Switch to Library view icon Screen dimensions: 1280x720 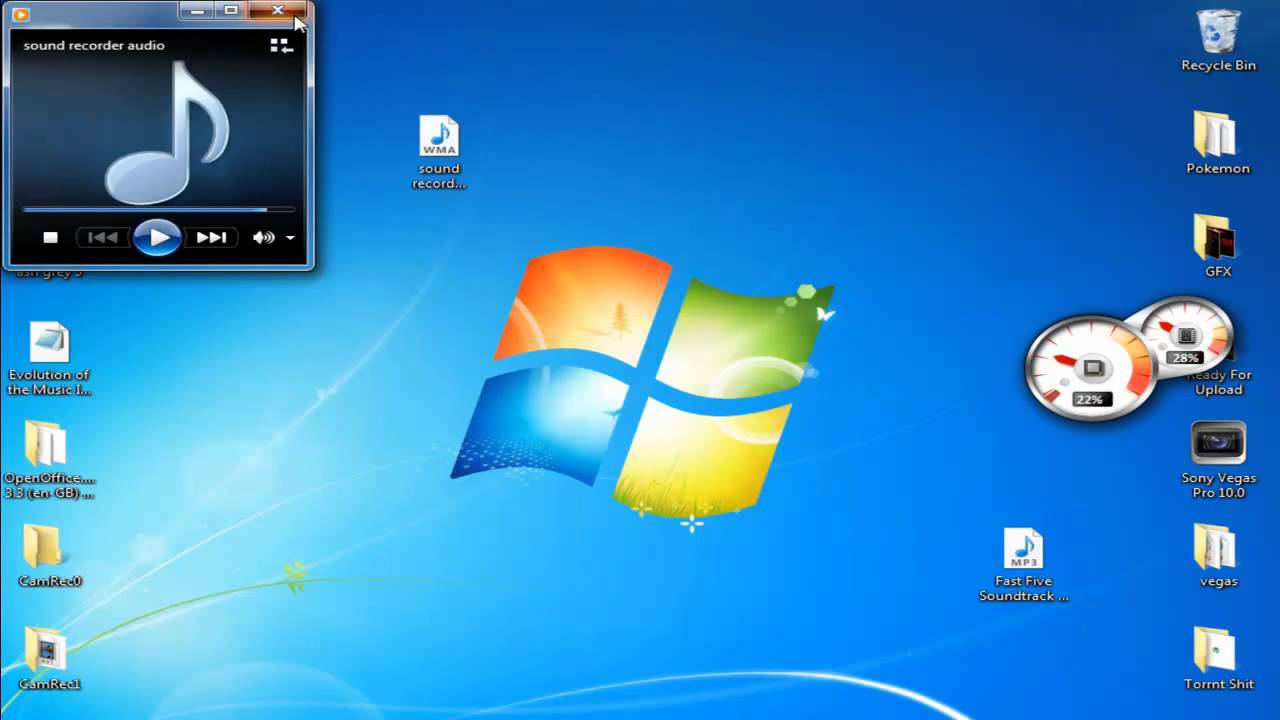pos(281,46)
